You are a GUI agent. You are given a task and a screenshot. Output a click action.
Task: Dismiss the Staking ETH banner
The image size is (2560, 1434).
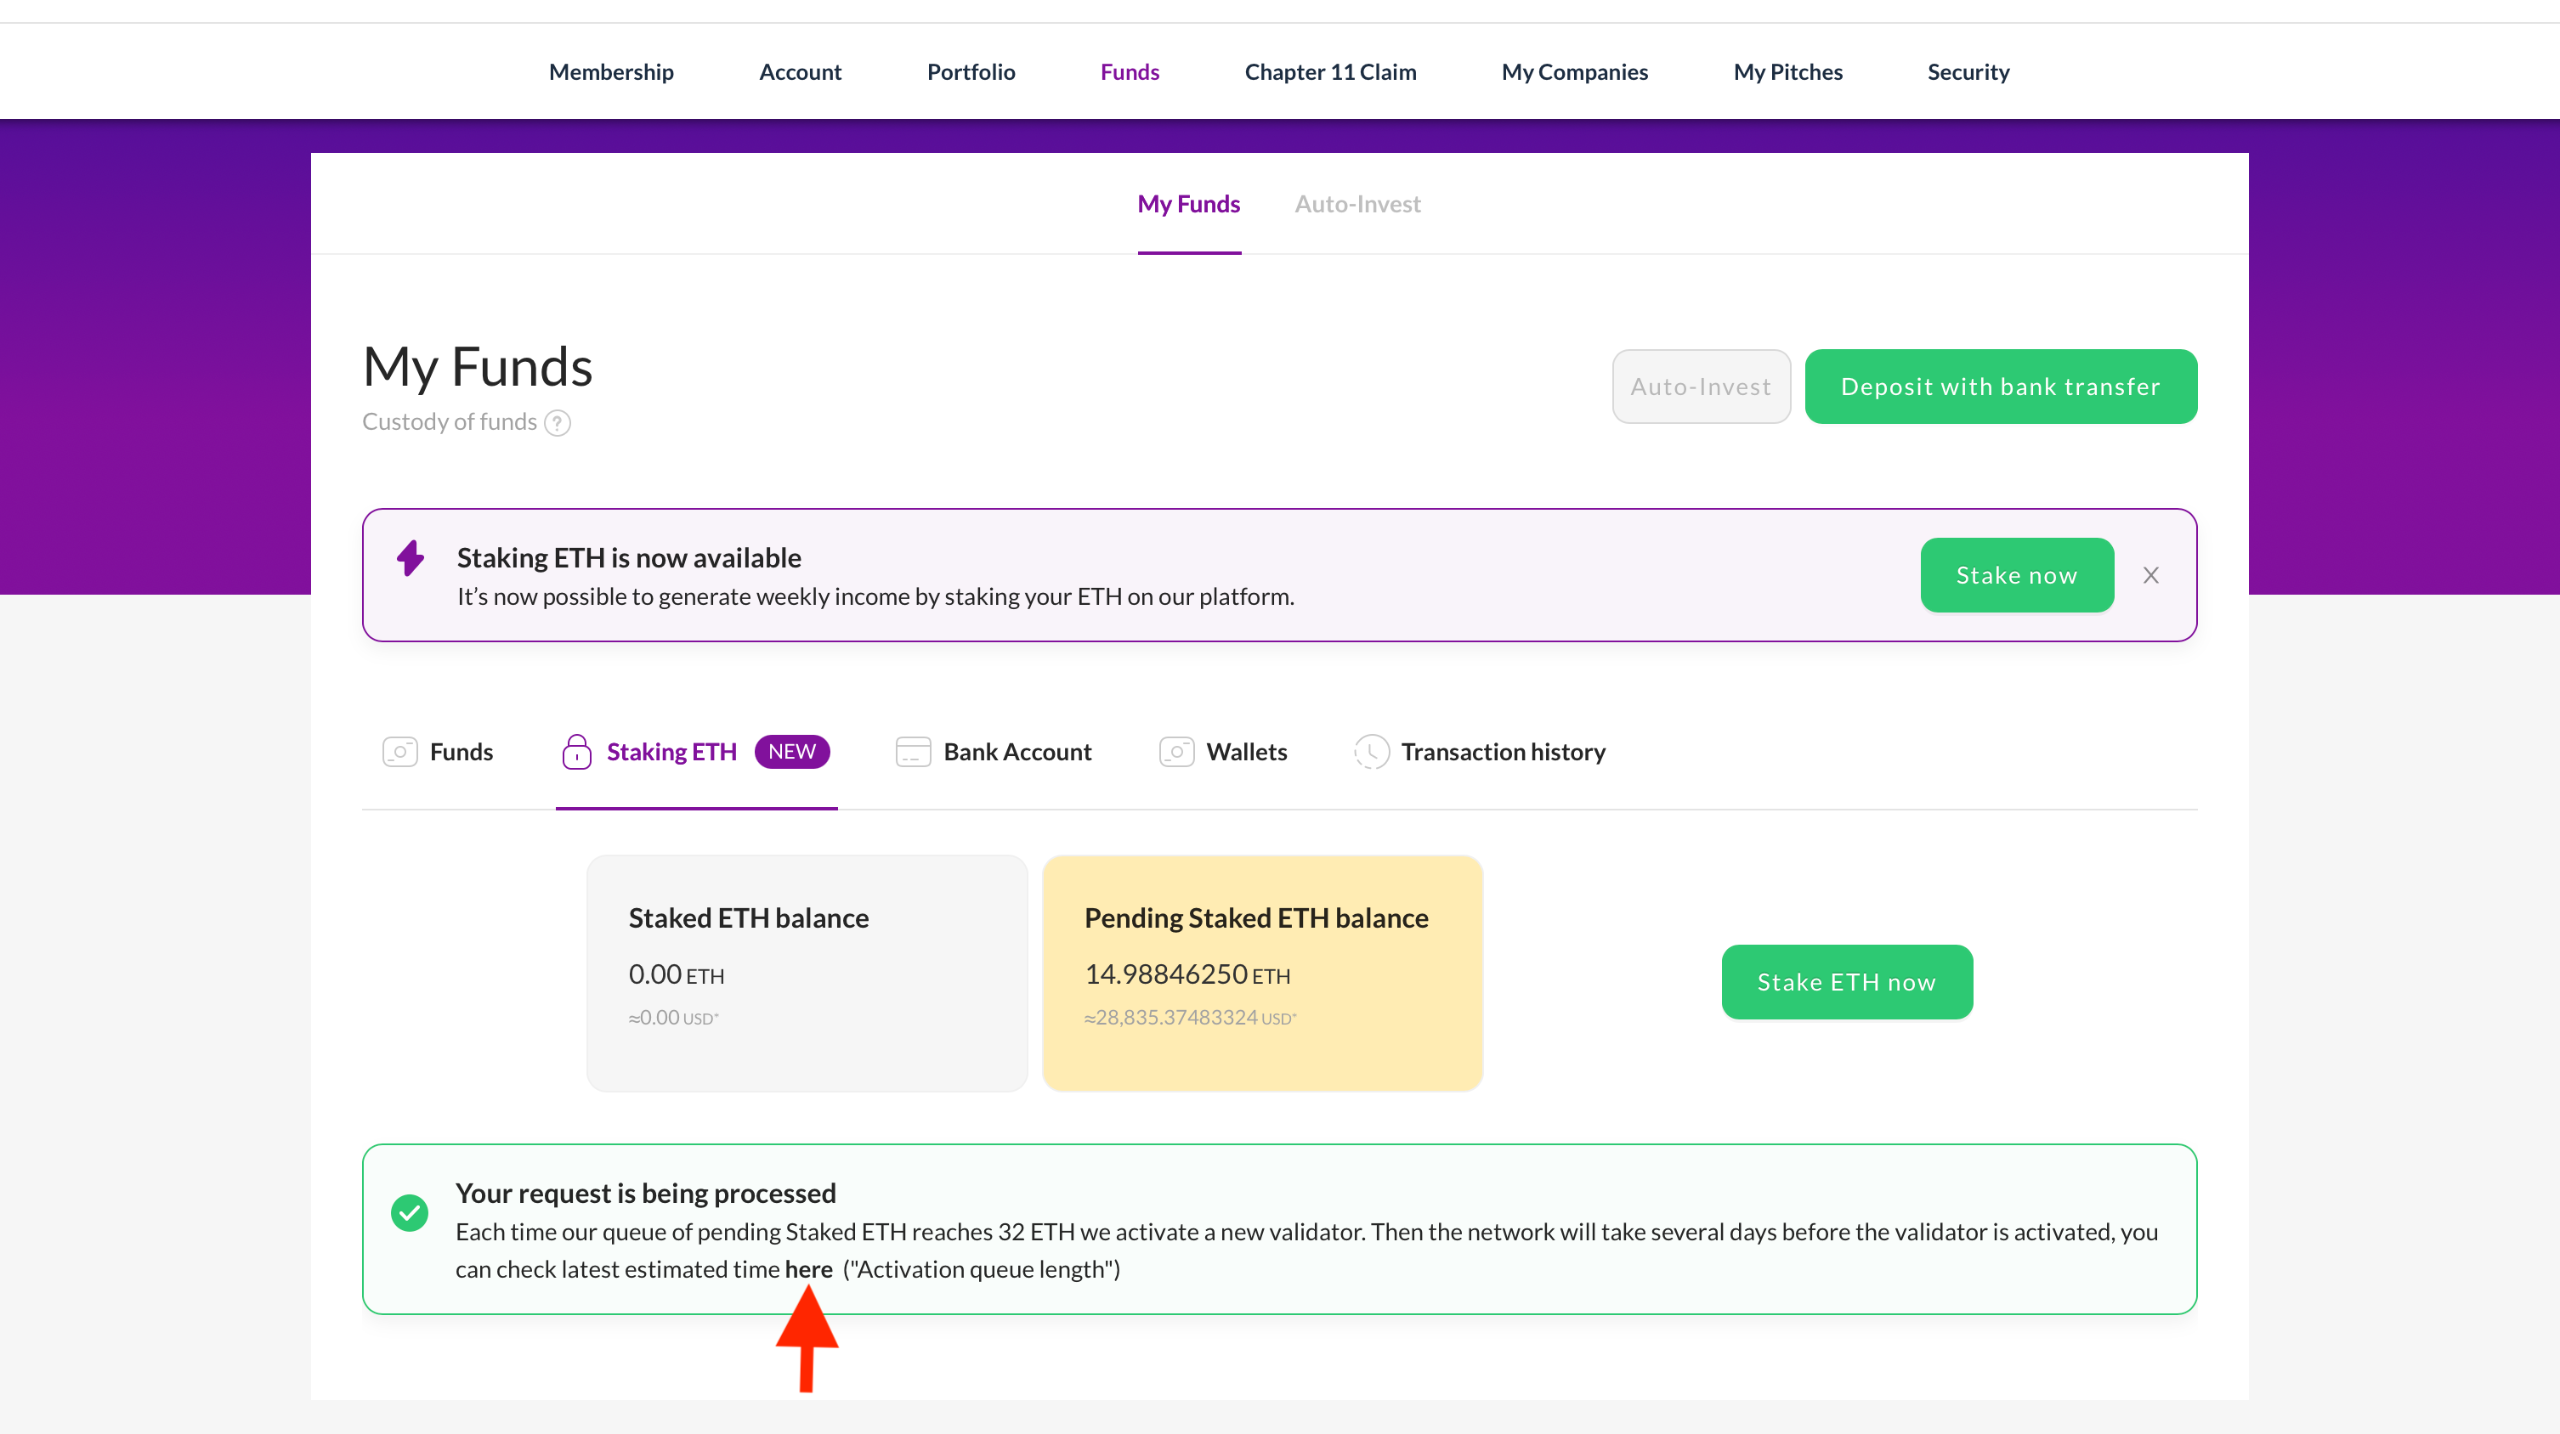(2151, 575)
